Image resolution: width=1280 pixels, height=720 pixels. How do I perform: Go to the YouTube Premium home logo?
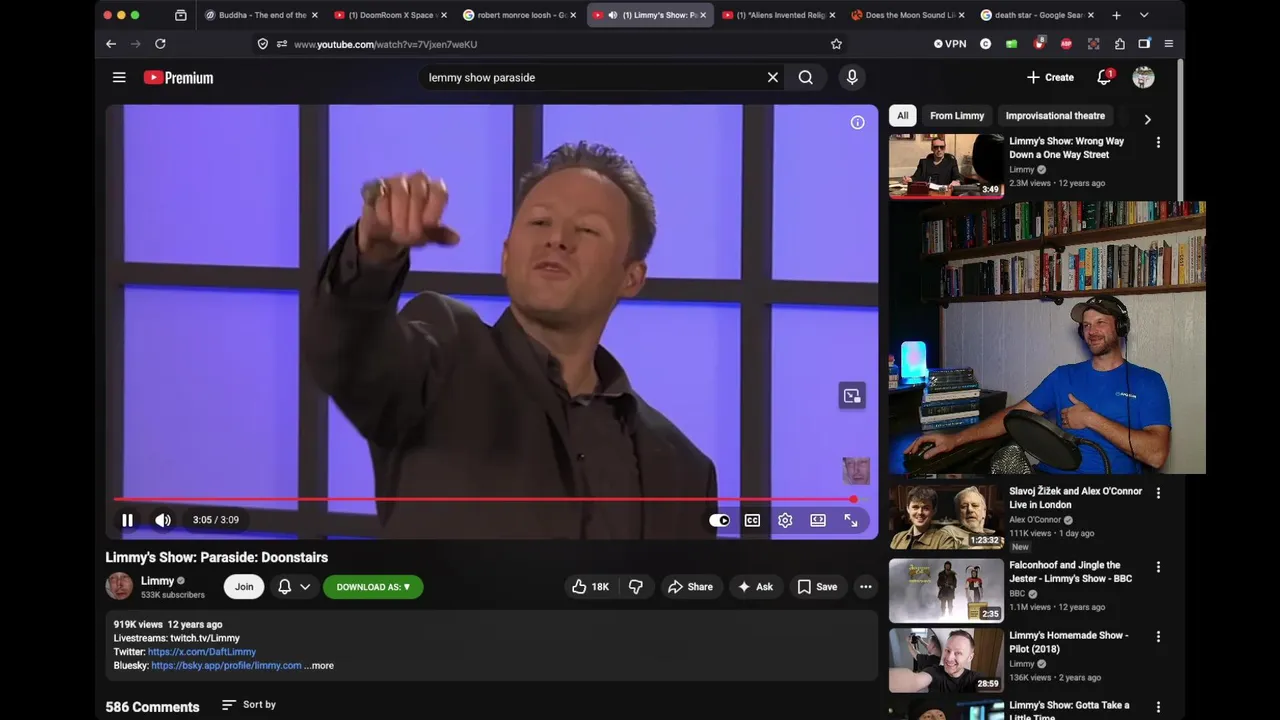tap(178, 77)
